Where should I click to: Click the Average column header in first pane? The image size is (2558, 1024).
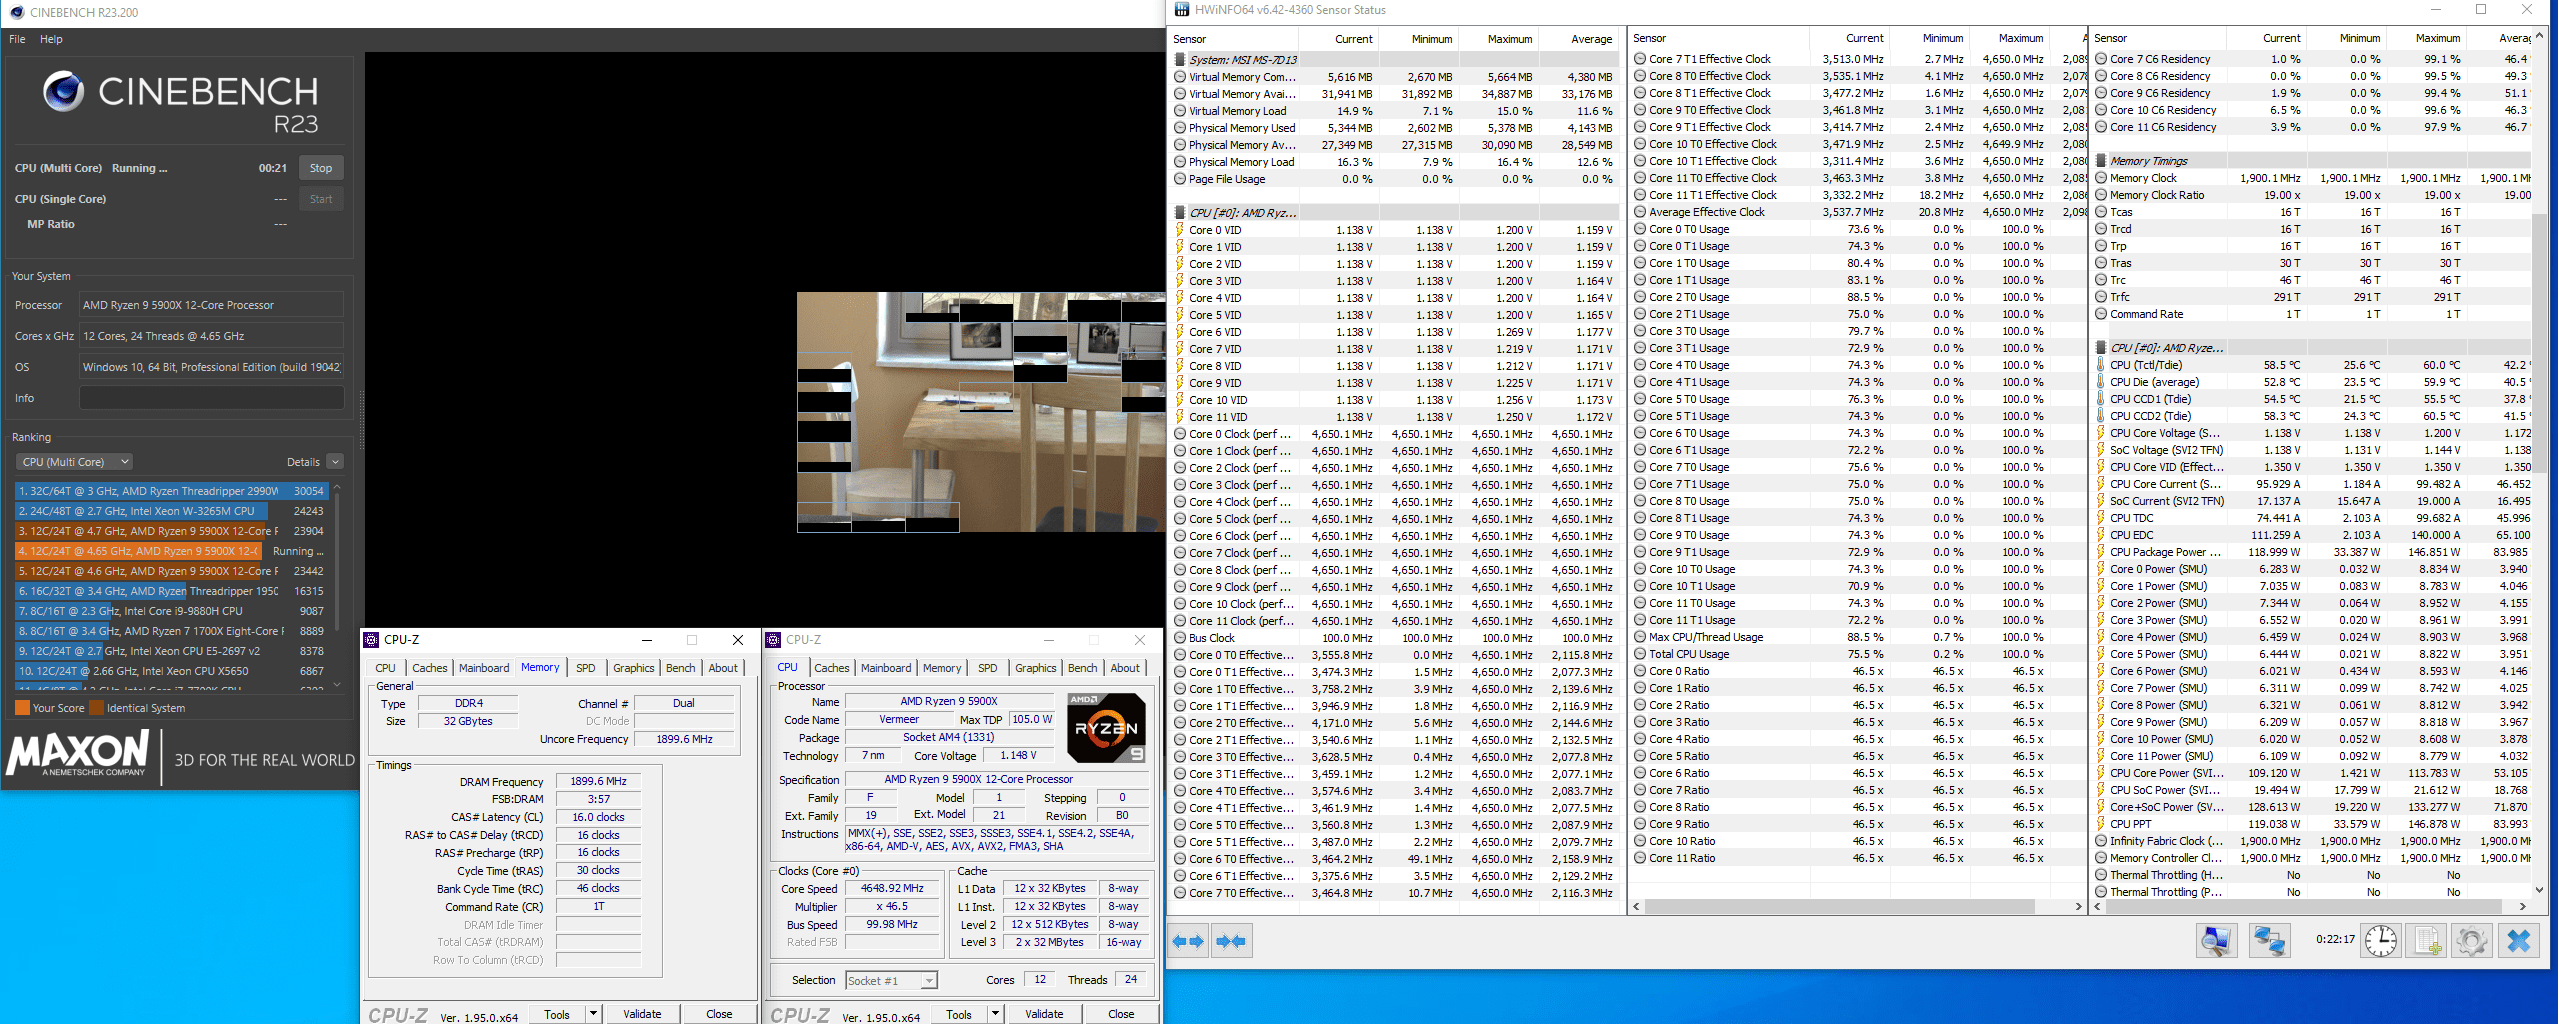1590,39
